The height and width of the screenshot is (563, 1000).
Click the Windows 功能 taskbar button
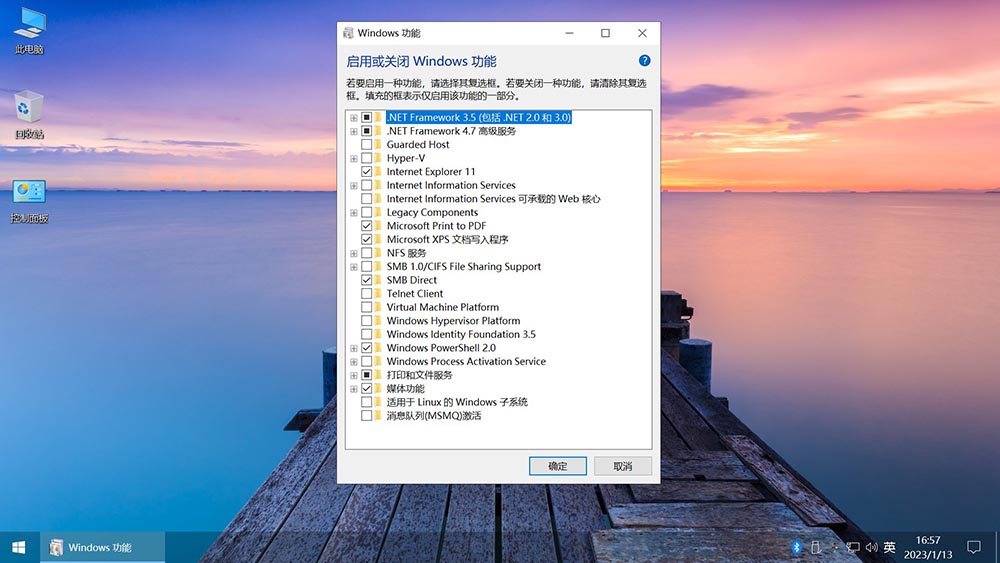click(x=103, y=547)
